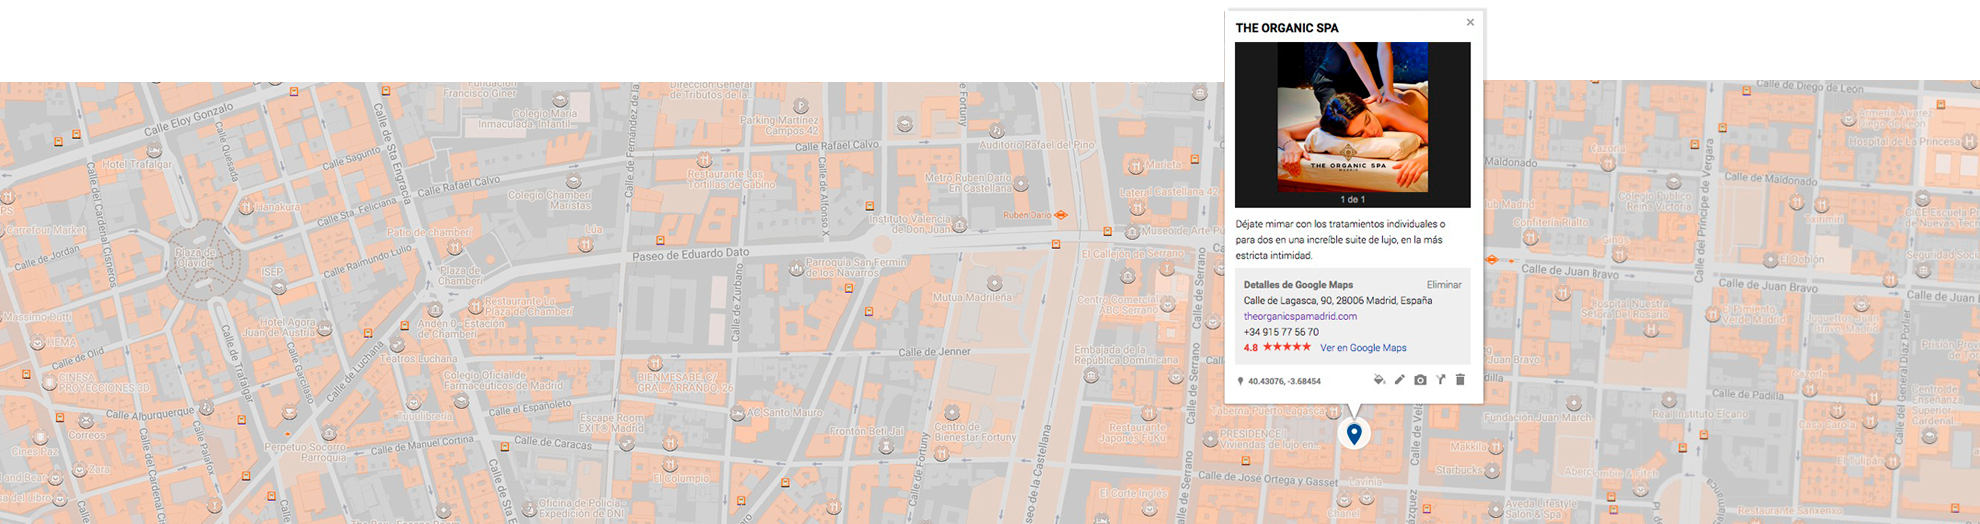
Task: Click the coordinates 40.43076, -3.68454
Action: pos(1284,381)
